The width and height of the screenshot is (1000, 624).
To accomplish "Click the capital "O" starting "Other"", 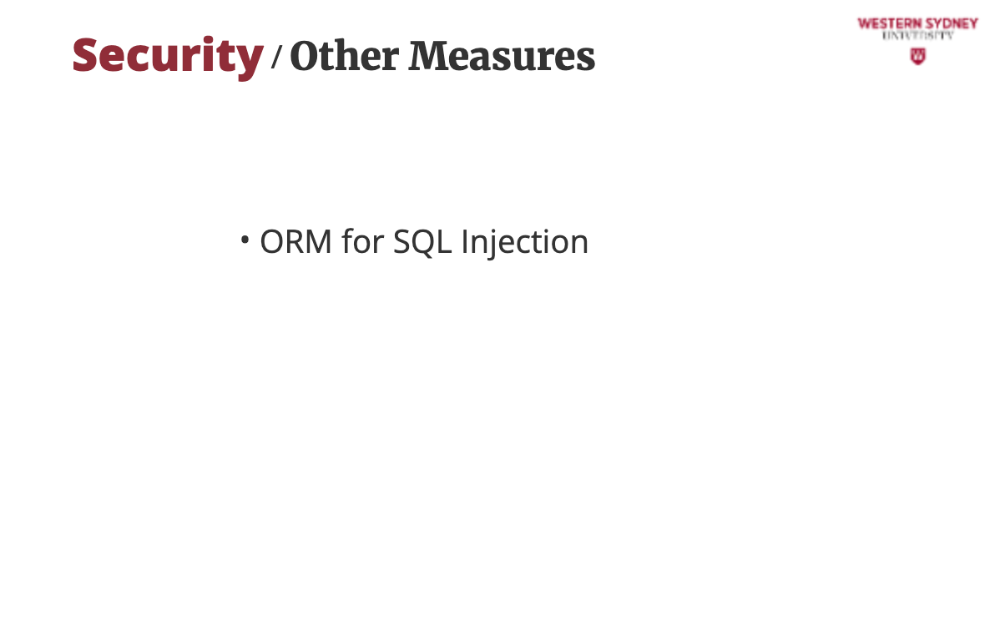I will [x=304, y=56].
